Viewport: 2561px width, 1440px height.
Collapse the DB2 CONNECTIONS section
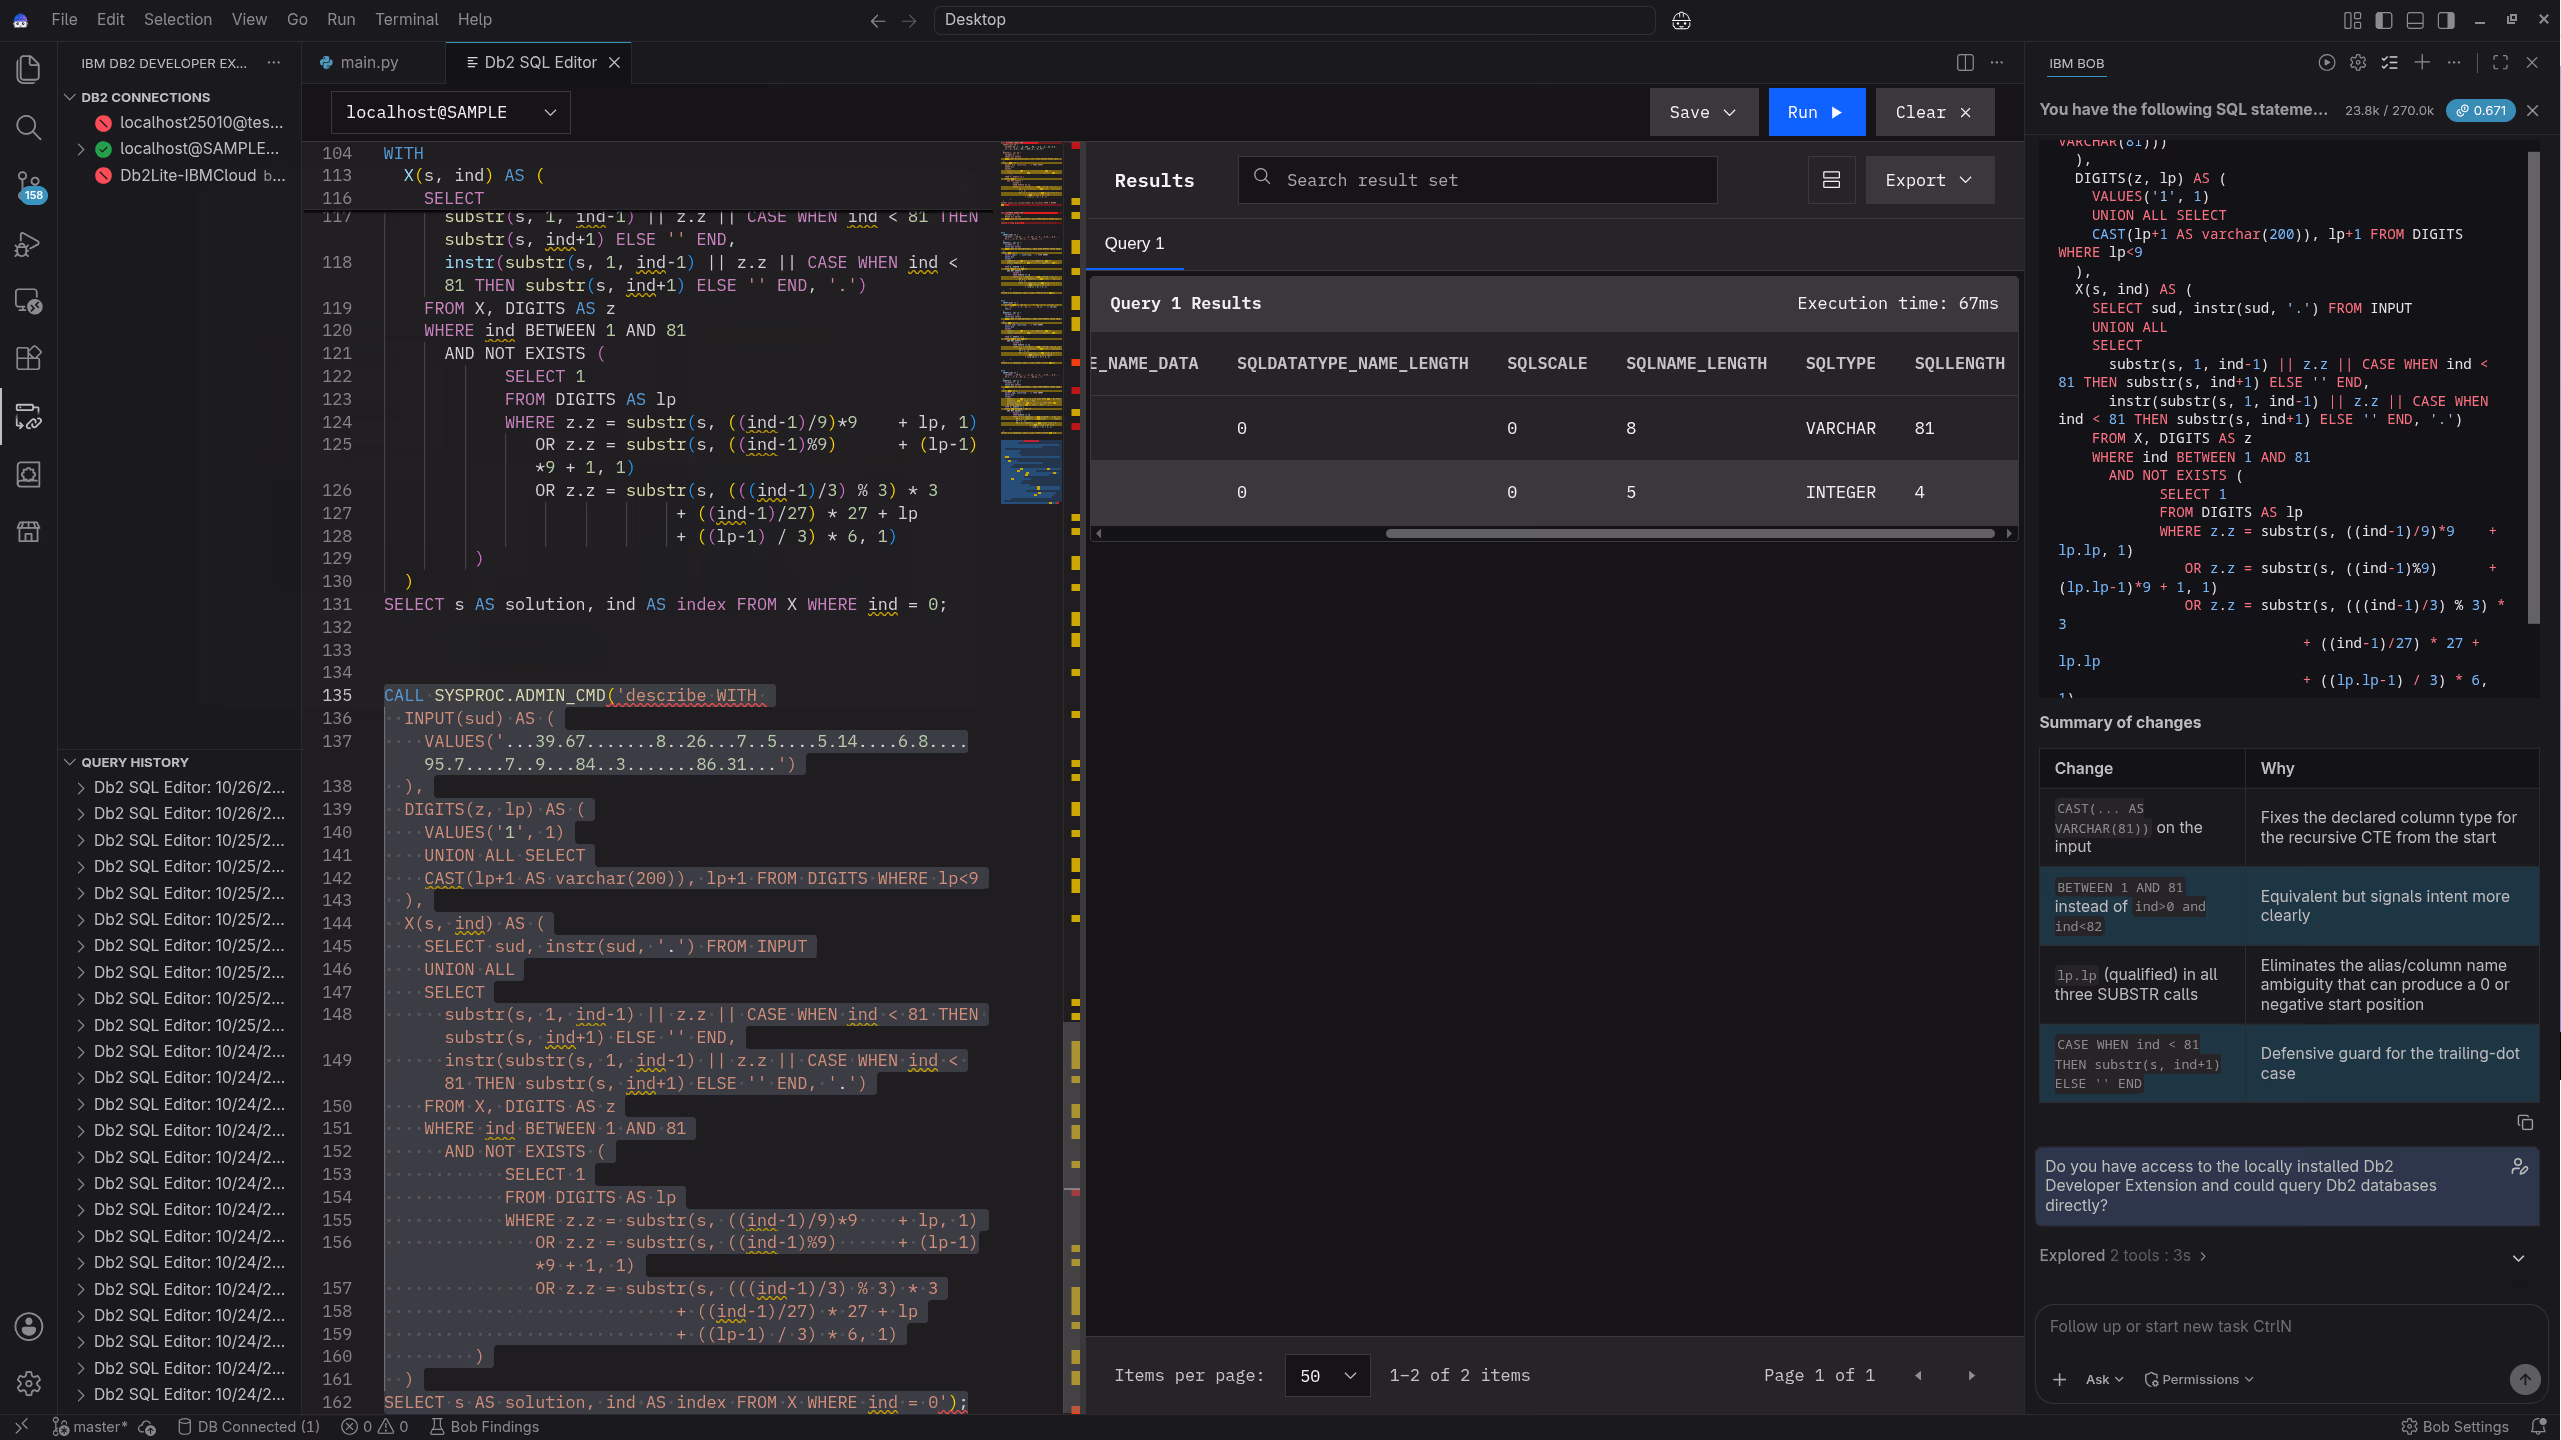pos(70,97)
